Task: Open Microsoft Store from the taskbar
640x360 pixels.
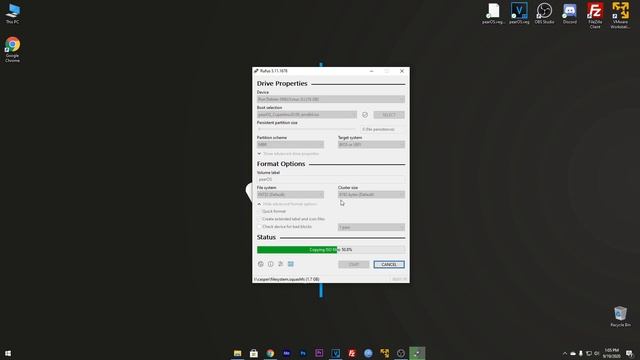Action: pos(254,353)
